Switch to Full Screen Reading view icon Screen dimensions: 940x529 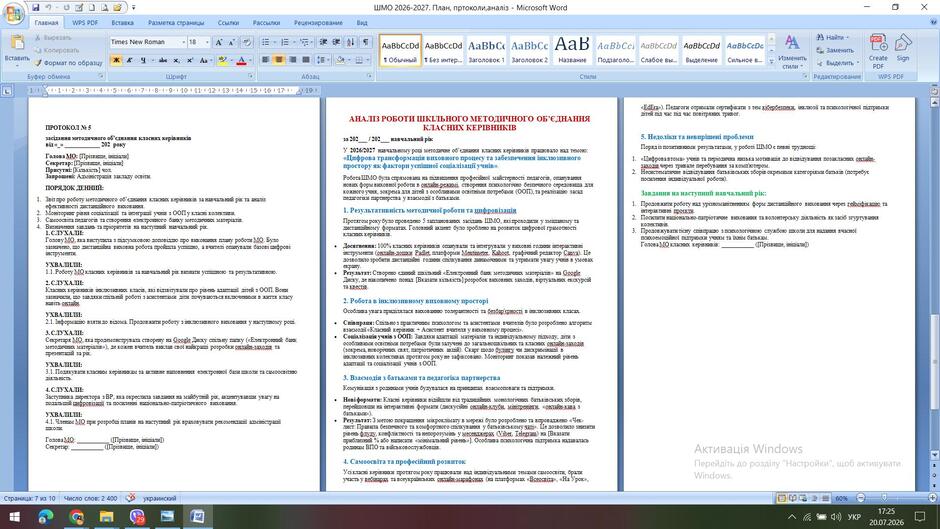pos(793,498)
